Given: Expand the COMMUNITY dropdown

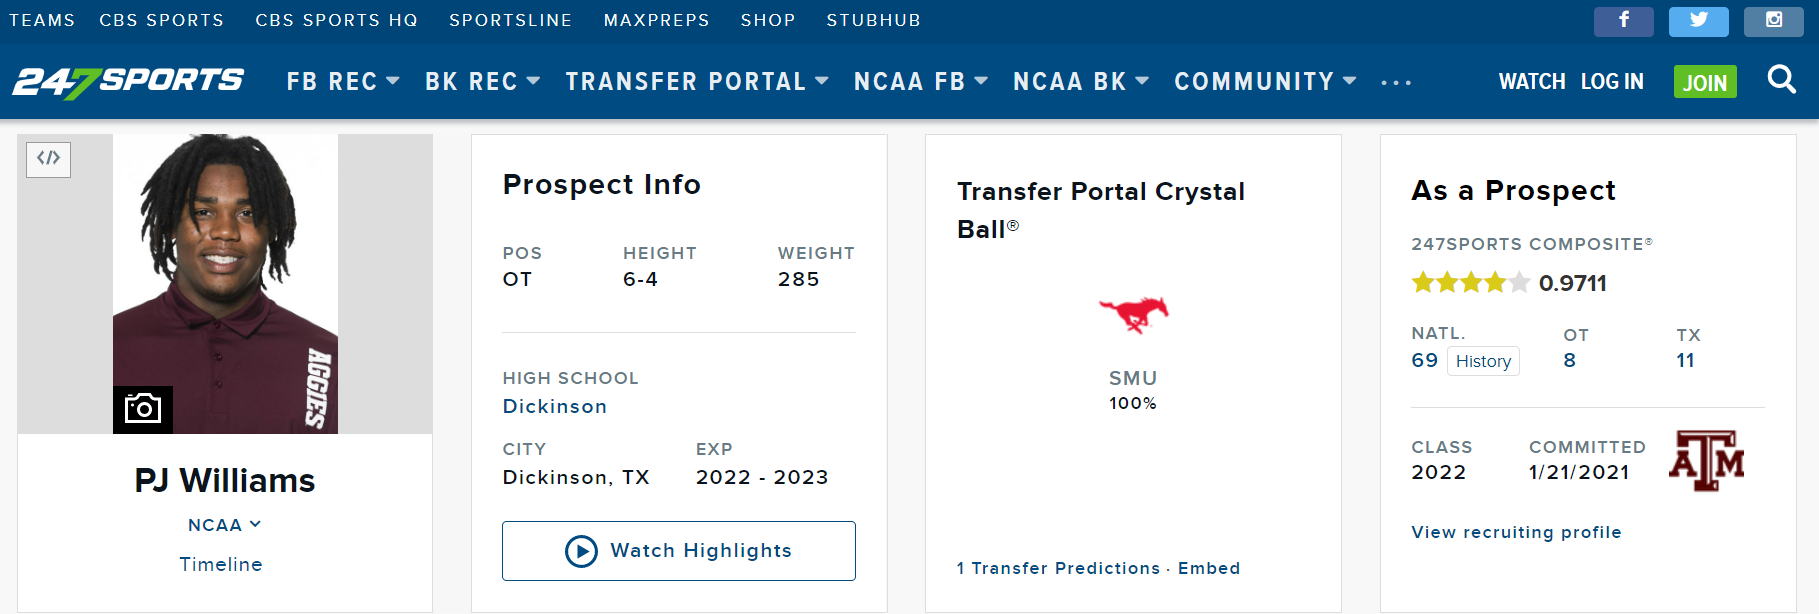Looking at the screenshot, I should point(1265,82).
